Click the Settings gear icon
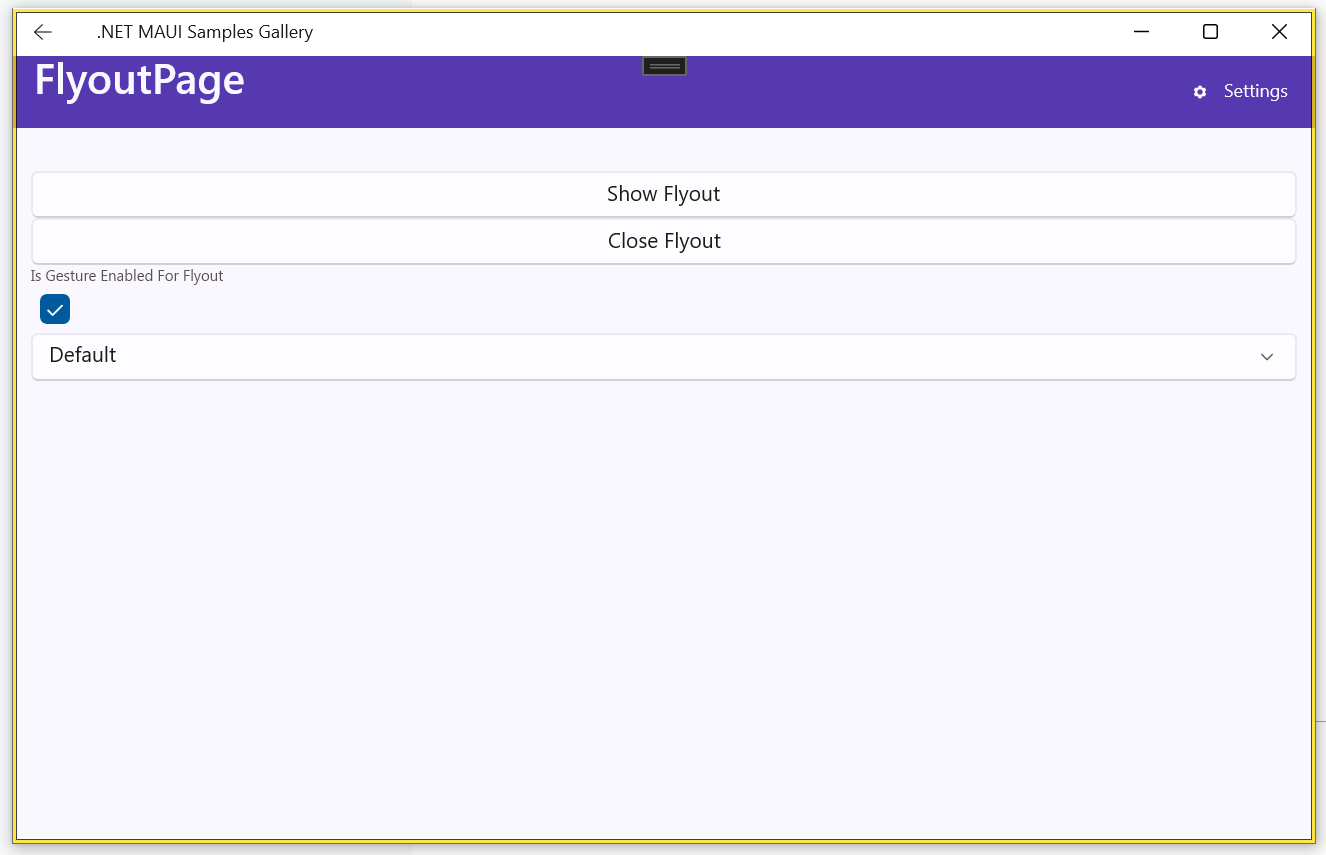Viewport: 1326px width, 855px height. pyautogui.click(x=1200, y=92)
